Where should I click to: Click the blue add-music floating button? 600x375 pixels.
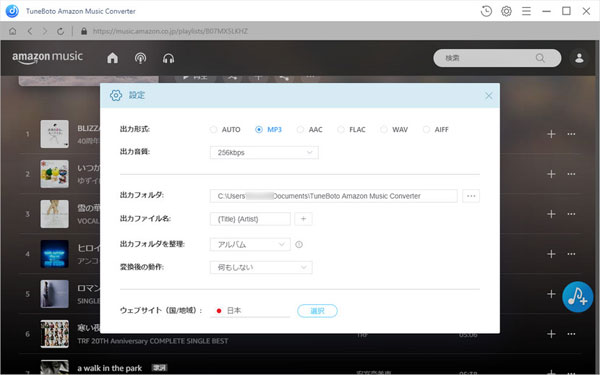click(x=577, y=297)
